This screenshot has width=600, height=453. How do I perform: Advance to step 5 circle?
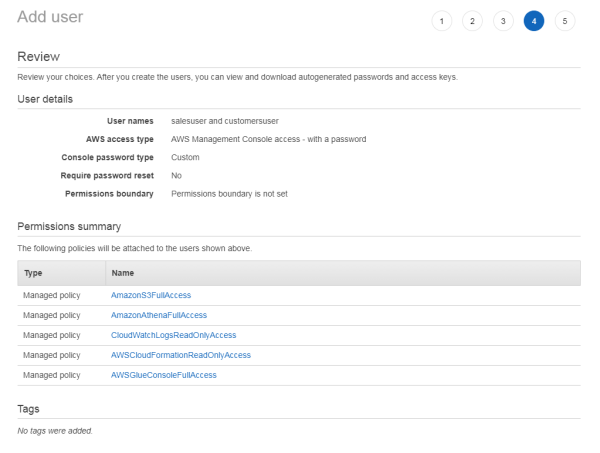[x=565, y=21]
